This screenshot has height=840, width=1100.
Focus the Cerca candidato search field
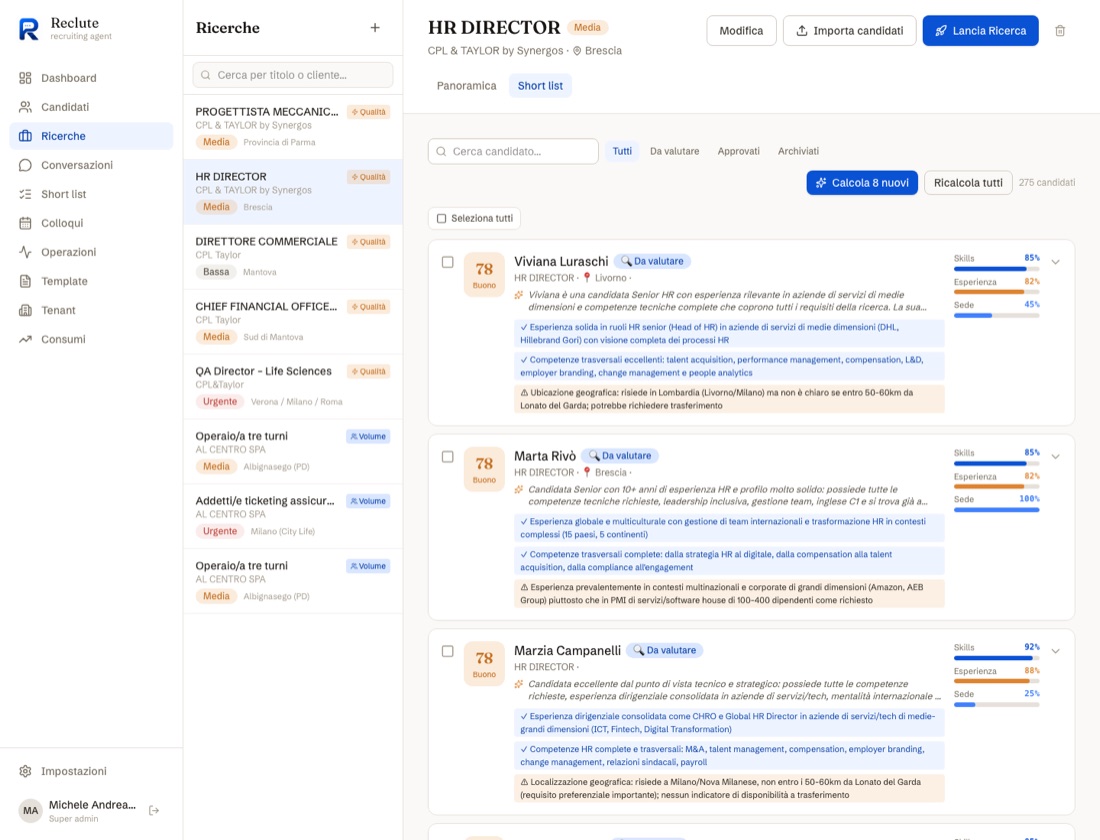[x=513, y=151]
